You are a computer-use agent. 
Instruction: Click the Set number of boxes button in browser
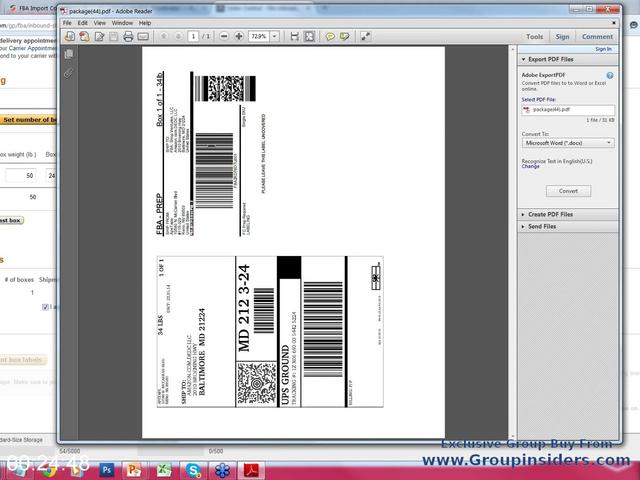click(x=28, y=120)
